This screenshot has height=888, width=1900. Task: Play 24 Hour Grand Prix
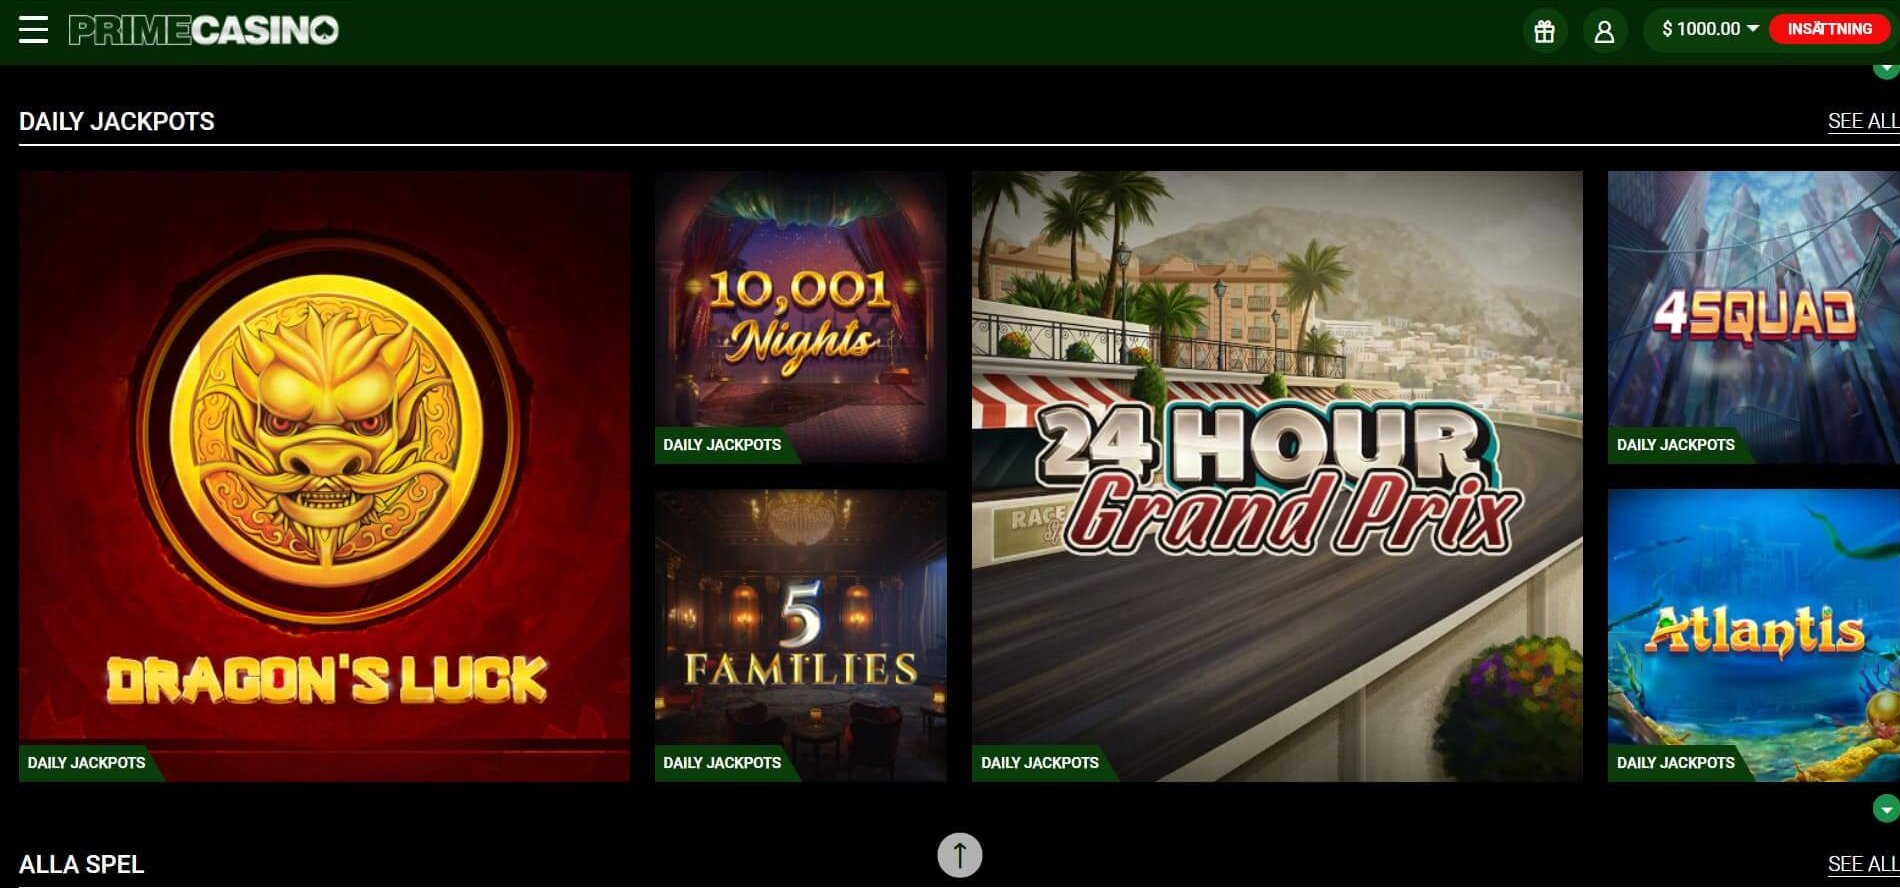coord(1277,476)
